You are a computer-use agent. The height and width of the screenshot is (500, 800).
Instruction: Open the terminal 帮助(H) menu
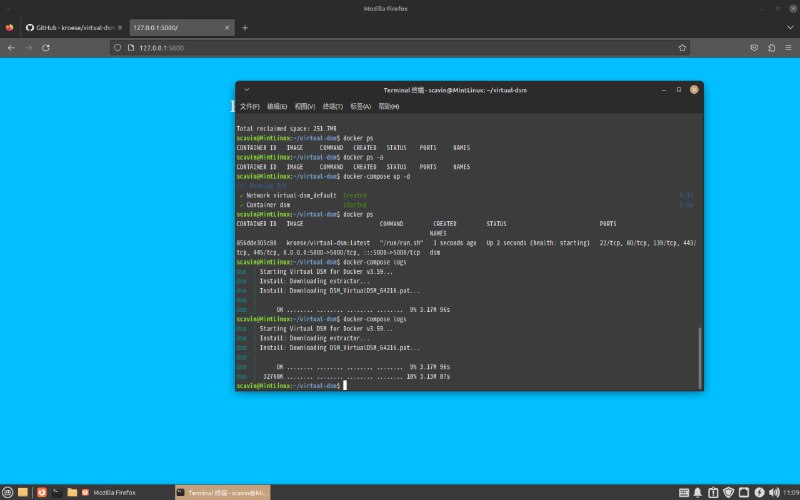pos(389,107)
